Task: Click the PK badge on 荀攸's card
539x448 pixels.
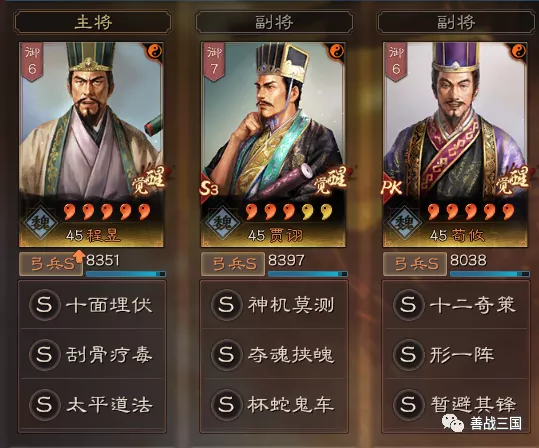Action: [x=392, y=188]
